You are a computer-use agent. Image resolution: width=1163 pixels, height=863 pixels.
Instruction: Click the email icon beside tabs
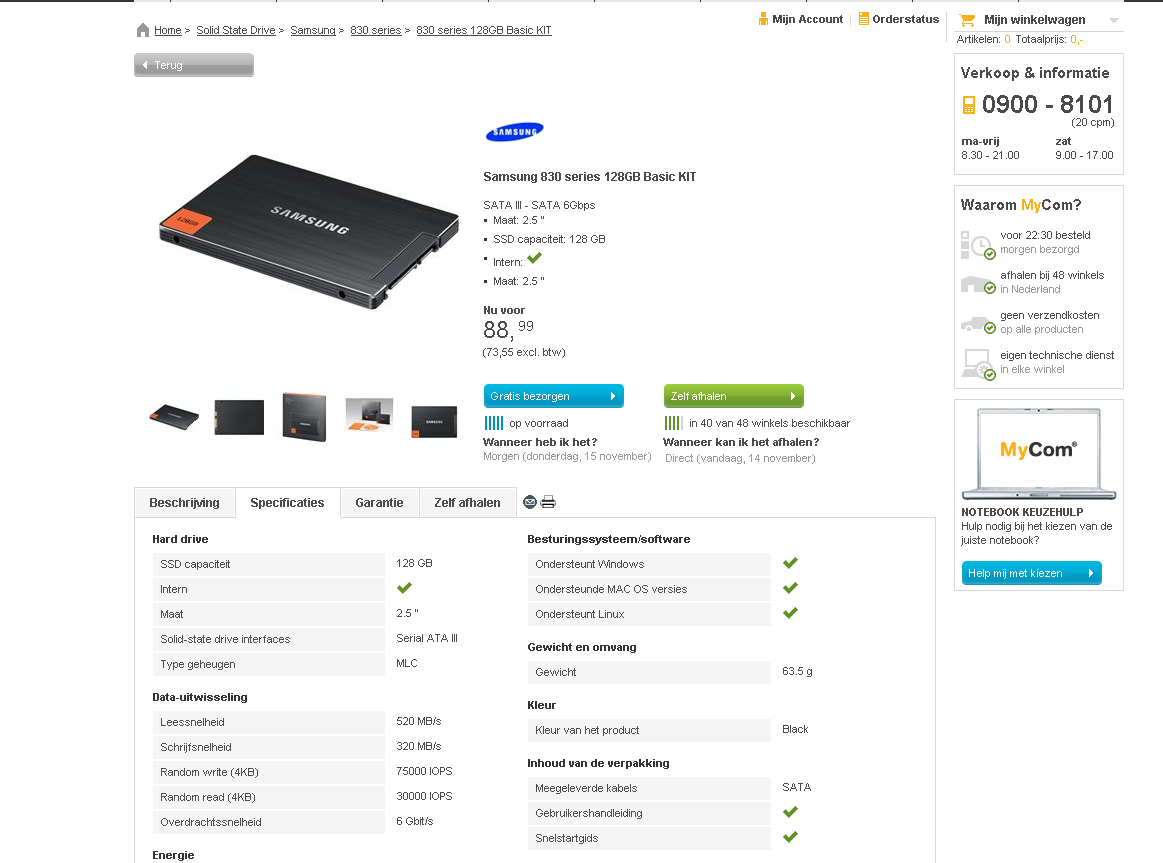tap(530, 502)
